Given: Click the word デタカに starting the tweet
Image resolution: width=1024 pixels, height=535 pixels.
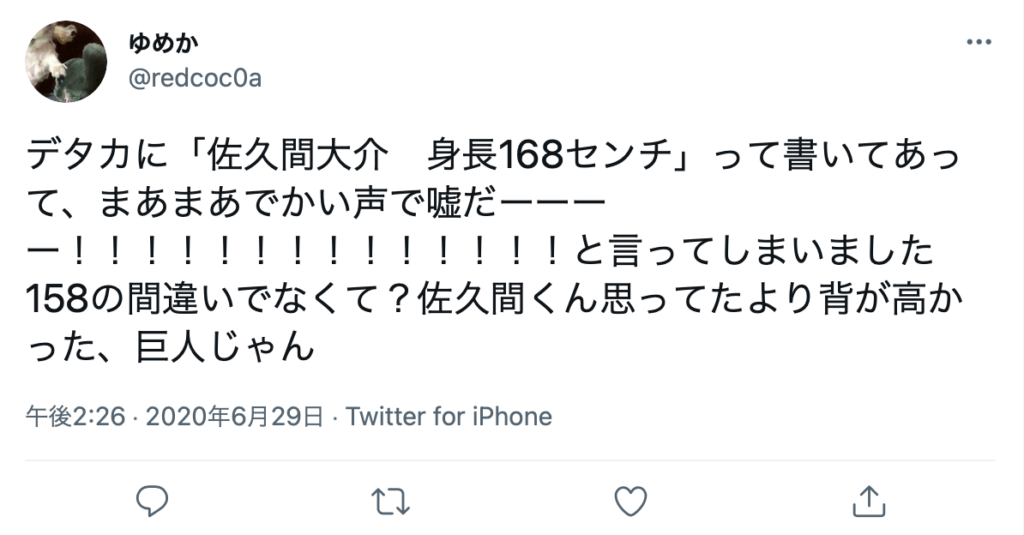Looking at the screenshot, I should pos(97,155).
